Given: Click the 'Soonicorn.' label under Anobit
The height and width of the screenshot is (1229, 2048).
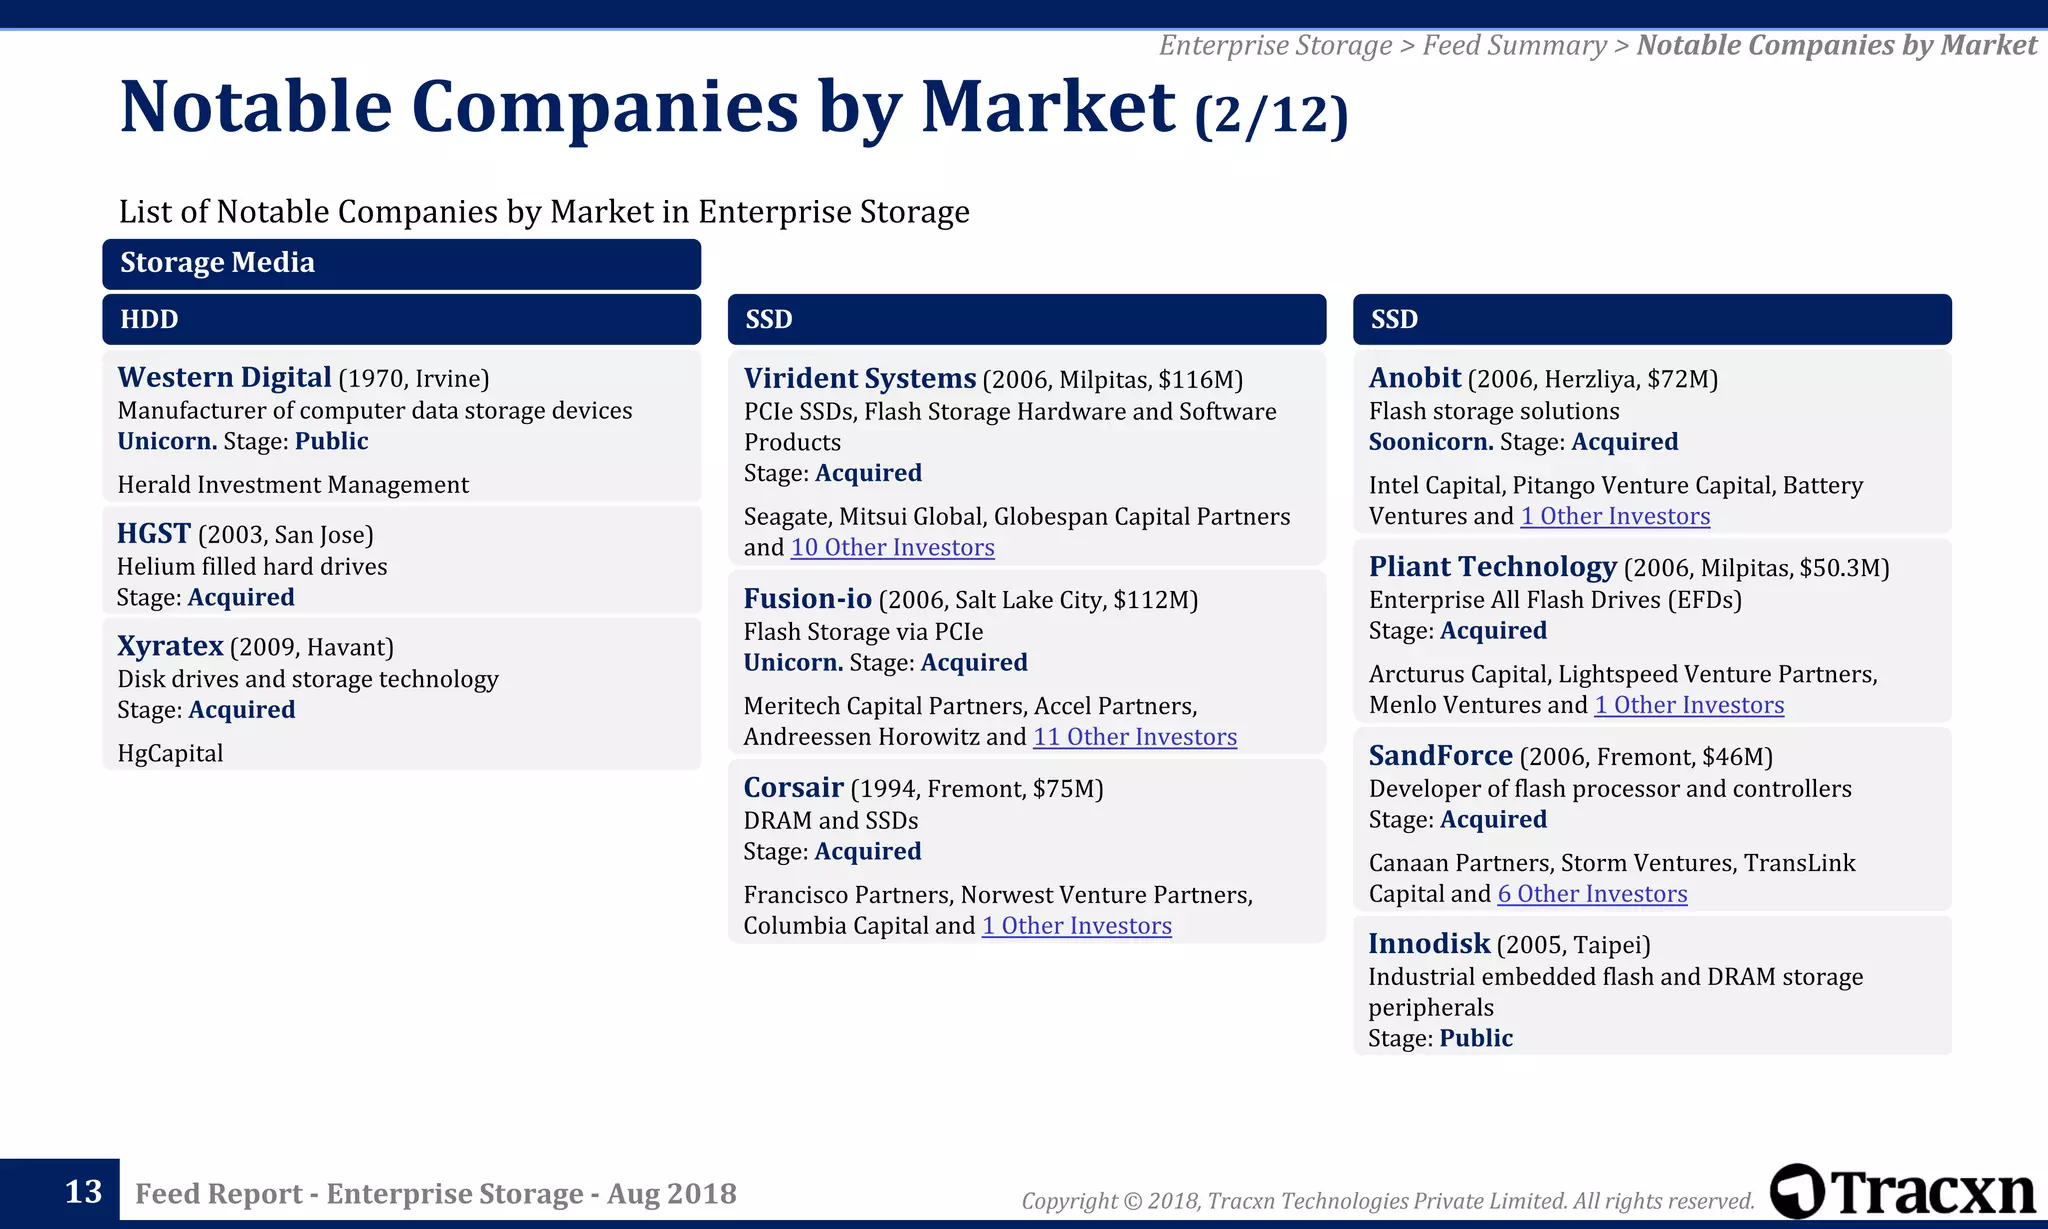Looking at the screenshot, I should pos(1431,442).
